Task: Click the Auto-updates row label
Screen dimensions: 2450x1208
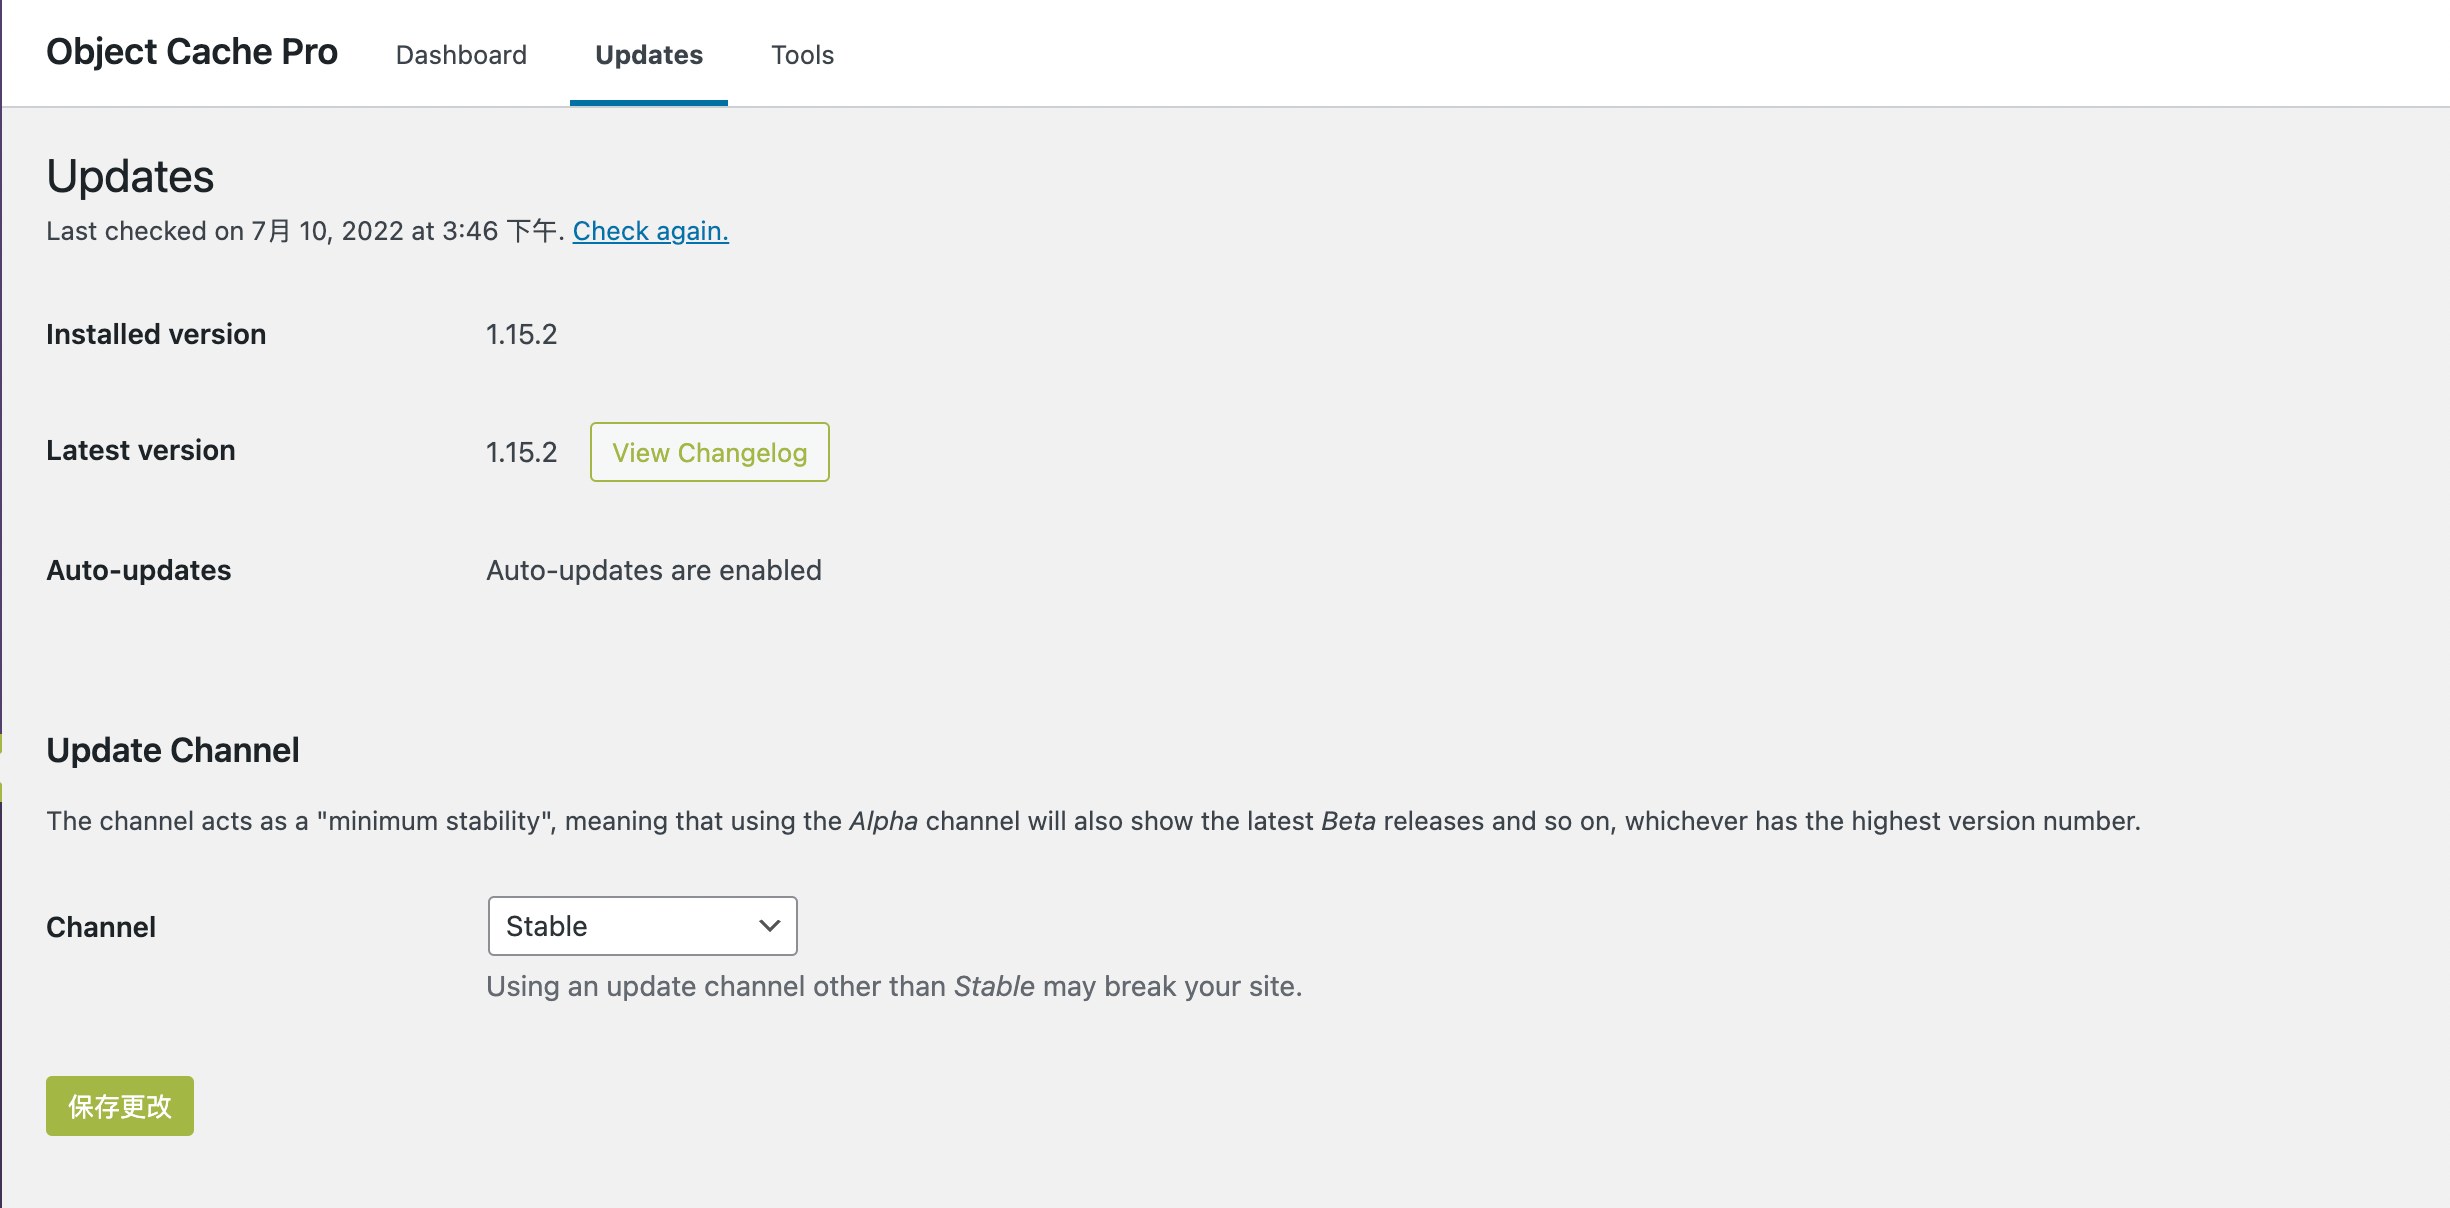Action: tap(139, 570)
